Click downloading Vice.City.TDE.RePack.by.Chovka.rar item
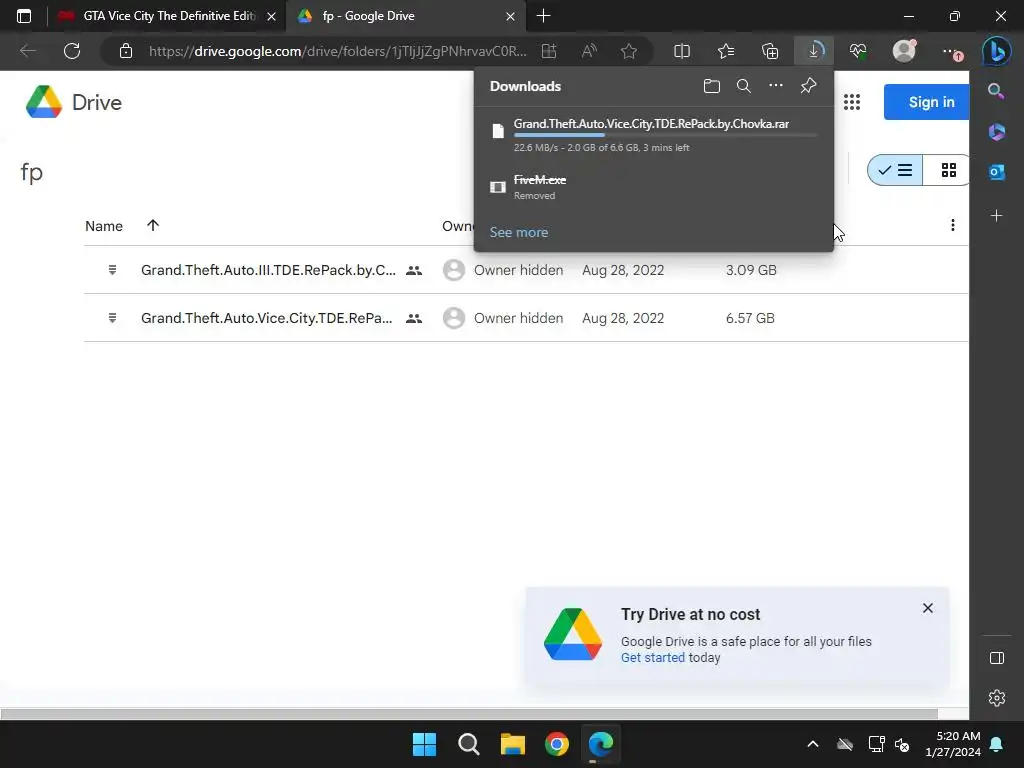1024x768 pixels. tap(653, 135)
